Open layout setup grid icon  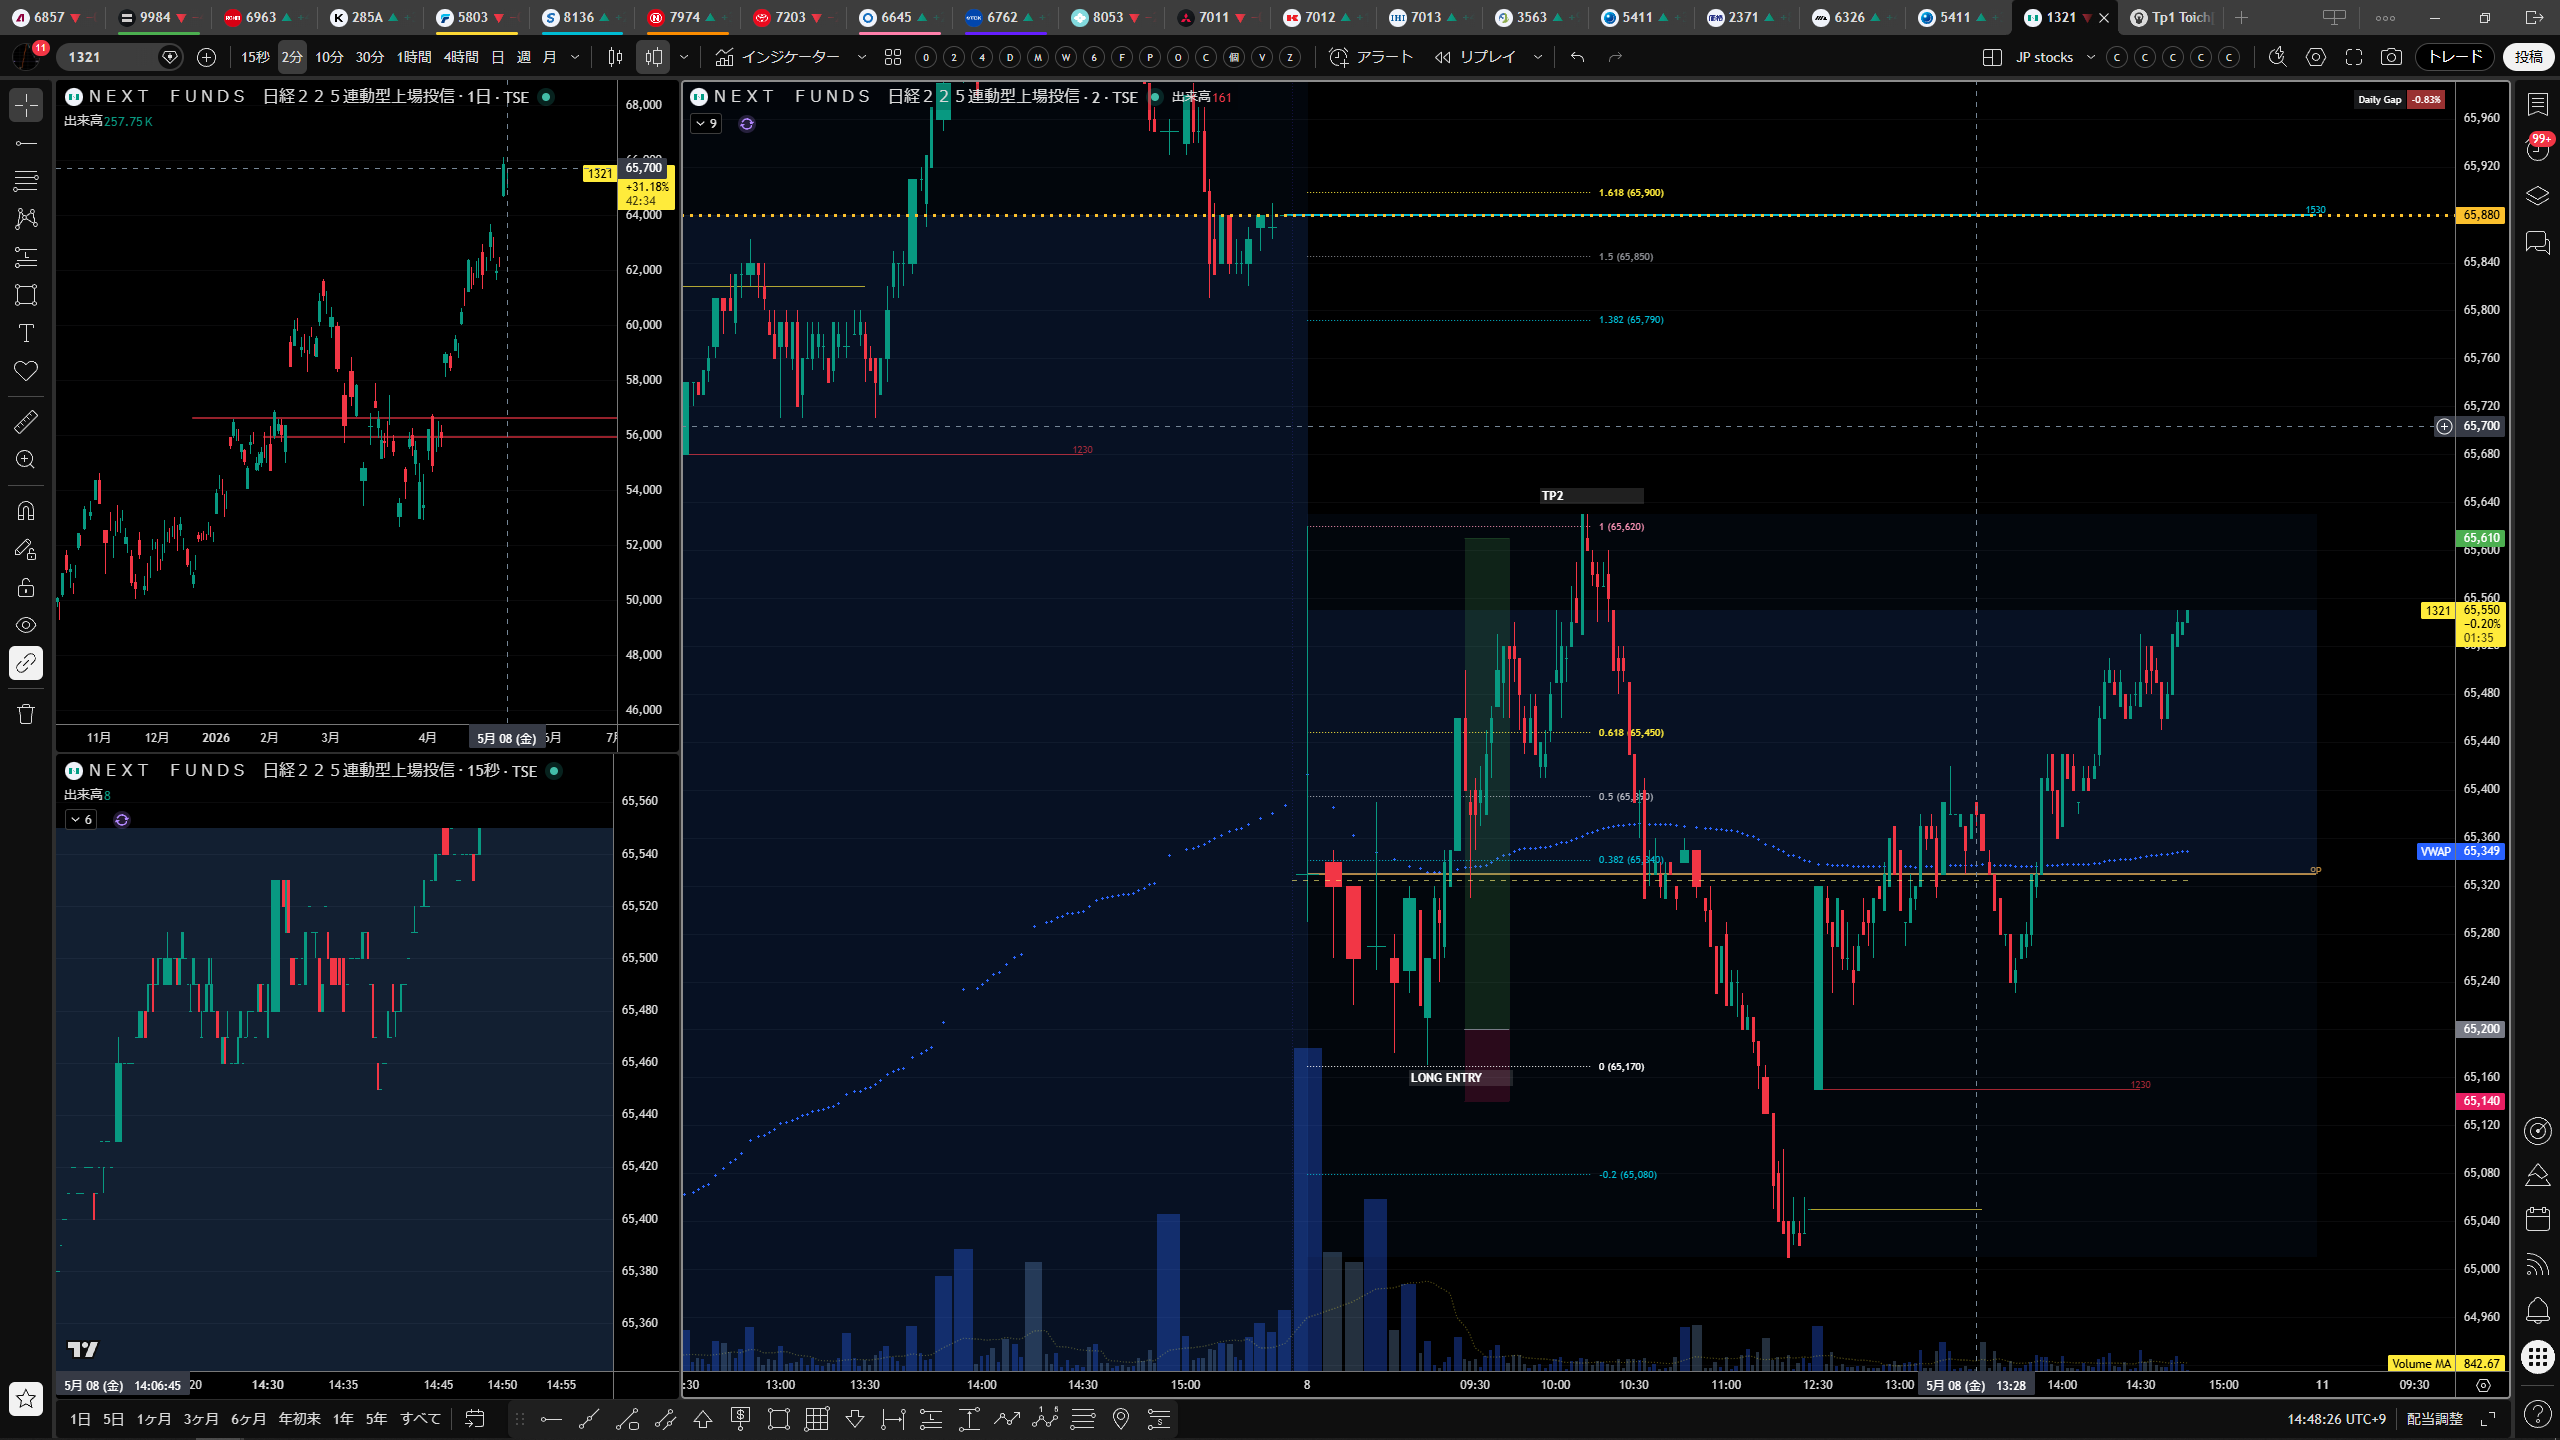1992,57
